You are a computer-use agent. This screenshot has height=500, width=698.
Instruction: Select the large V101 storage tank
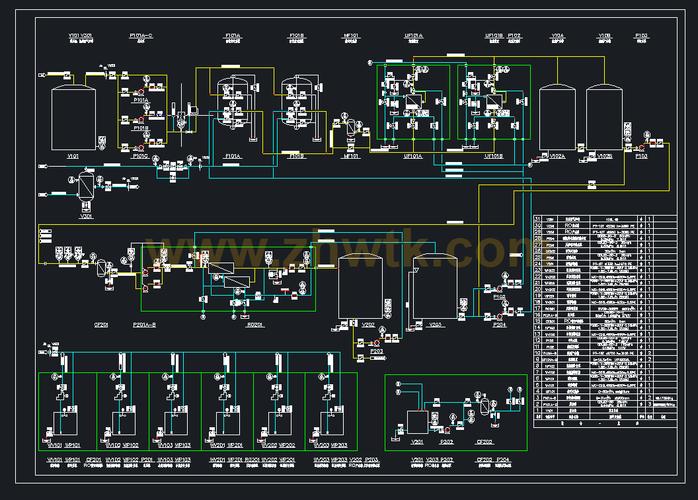tap(73, 117)
